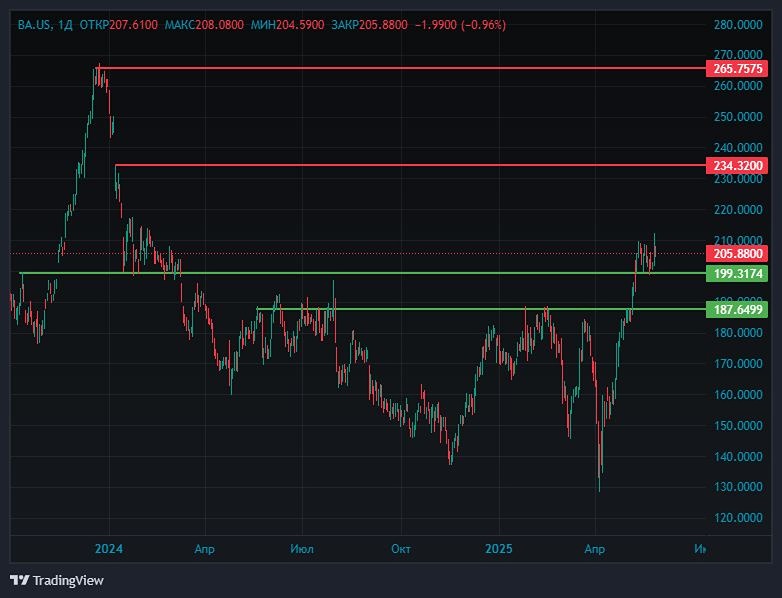
Task: Click the TradingView logo
Action: point(57,580)
